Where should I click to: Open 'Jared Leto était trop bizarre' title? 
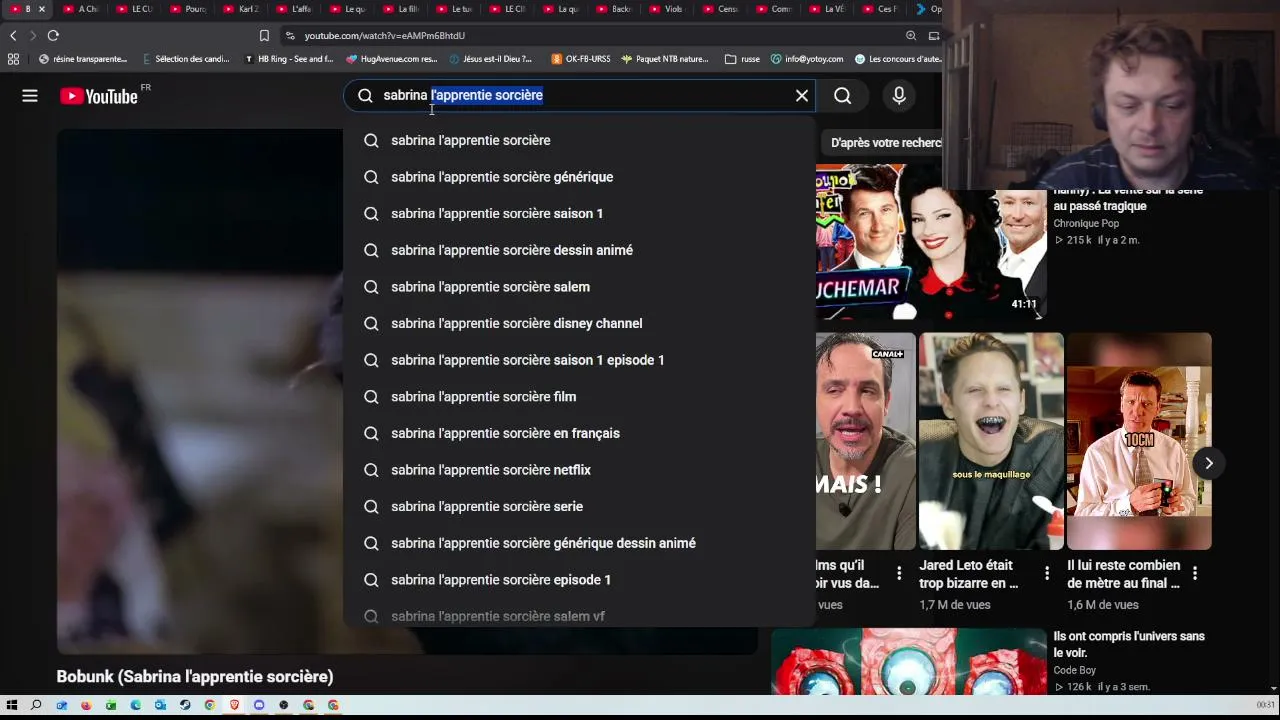click(969, 574)
